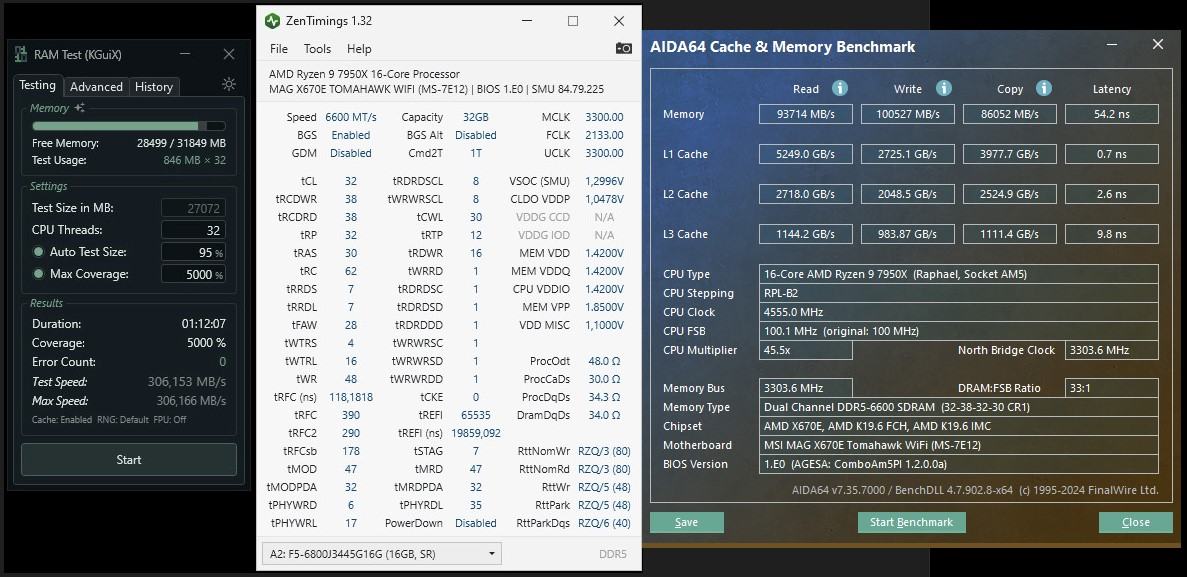1187x577 pixels.
Task: Click the PowerDown Disabled value
Action: point(475,523)
